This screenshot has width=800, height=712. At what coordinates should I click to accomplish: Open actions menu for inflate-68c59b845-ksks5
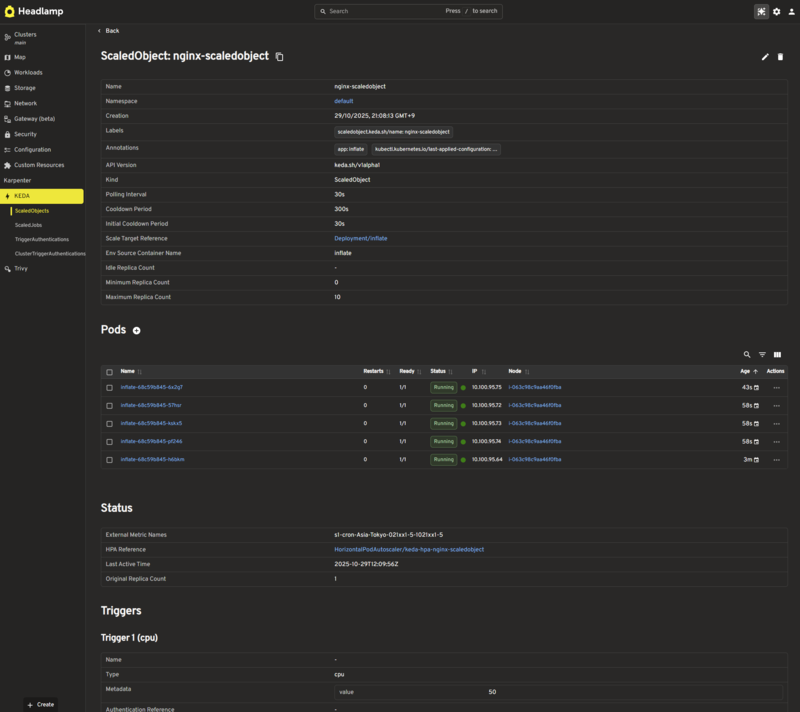[777, 424]
